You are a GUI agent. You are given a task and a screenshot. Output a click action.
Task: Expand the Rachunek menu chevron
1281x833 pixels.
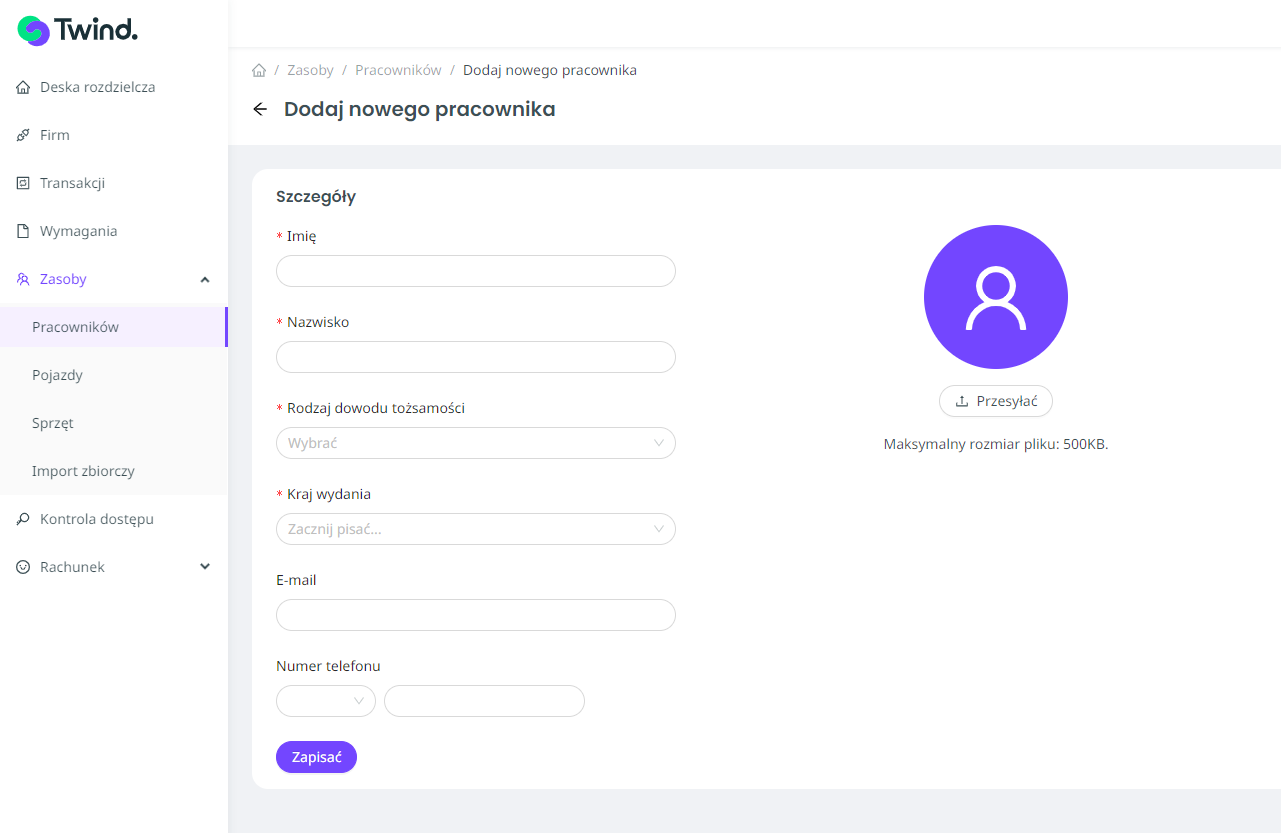tap(205, 567)
